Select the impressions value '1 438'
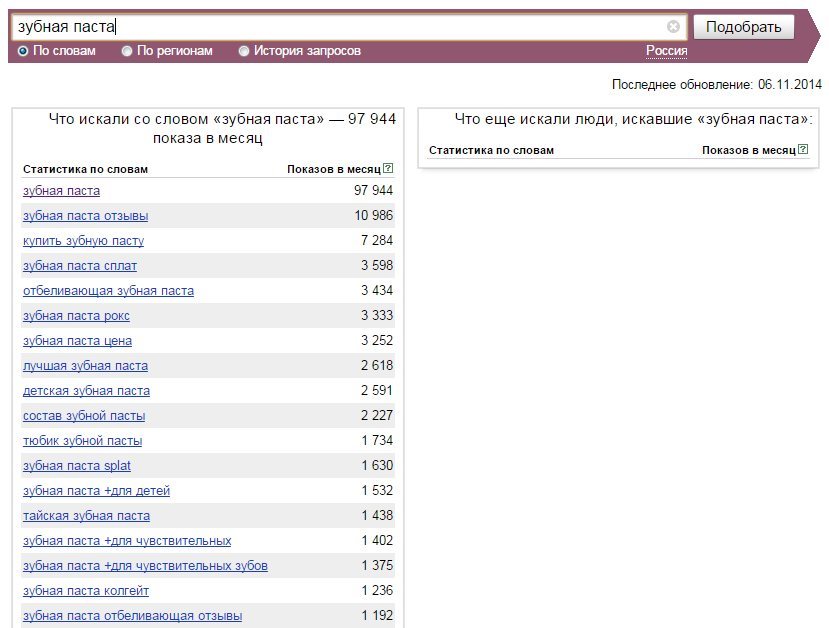Viewport: 829px width, 628px height. pos(377,515)
